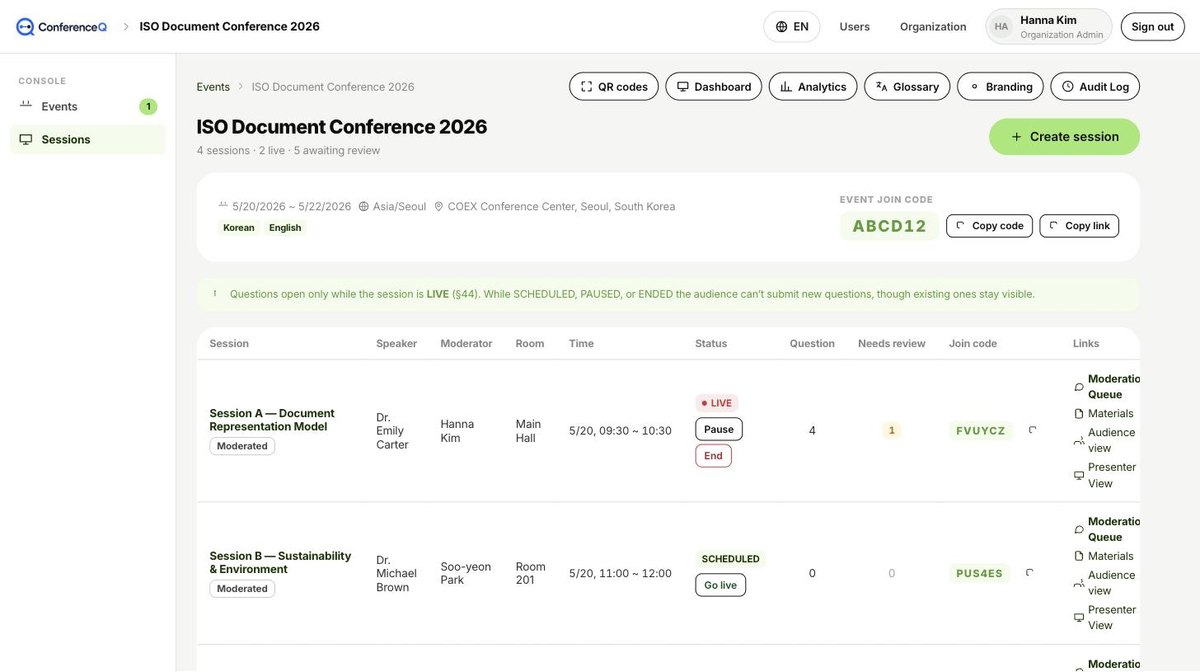Click the Status column header

[711, 343]
